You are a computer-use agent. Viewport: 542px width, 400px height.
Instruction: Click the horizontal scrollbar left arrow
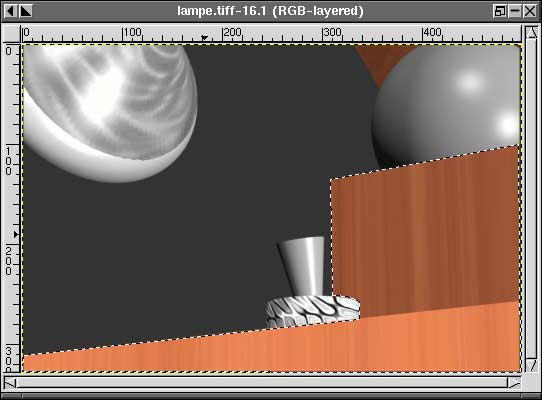point(10,383)
